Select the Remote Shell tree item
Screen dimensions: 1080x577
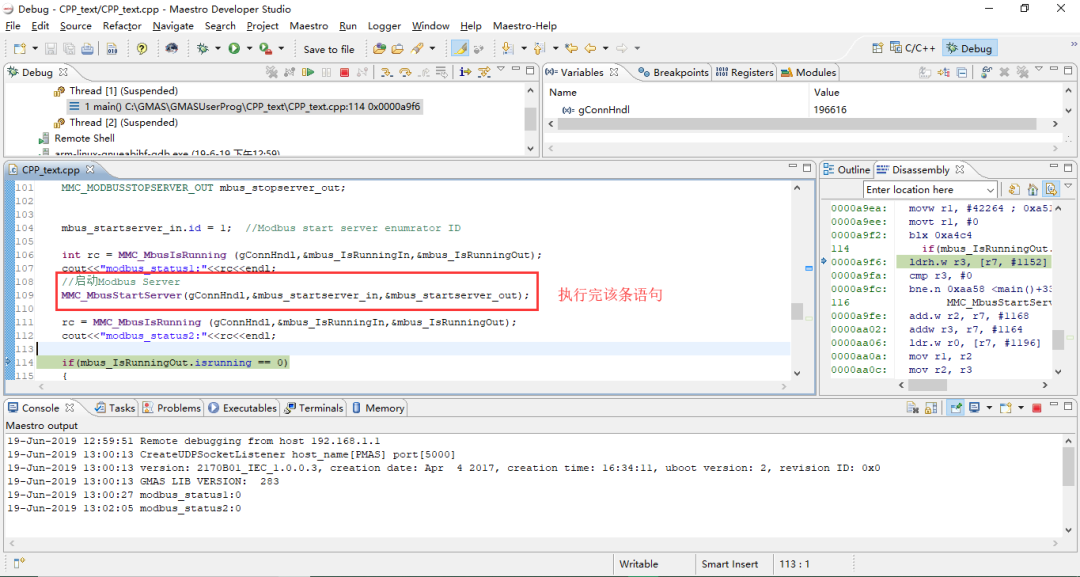pos(78,138)
